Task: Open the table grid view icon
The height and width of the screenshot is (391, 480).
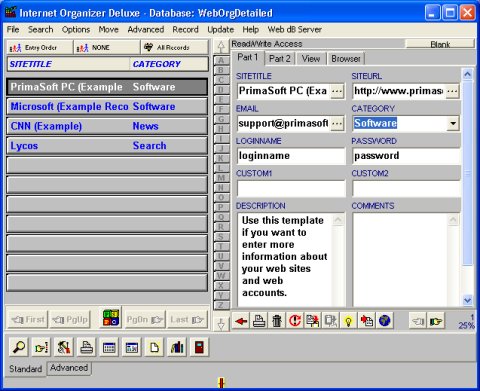Action: click(109, 347)
